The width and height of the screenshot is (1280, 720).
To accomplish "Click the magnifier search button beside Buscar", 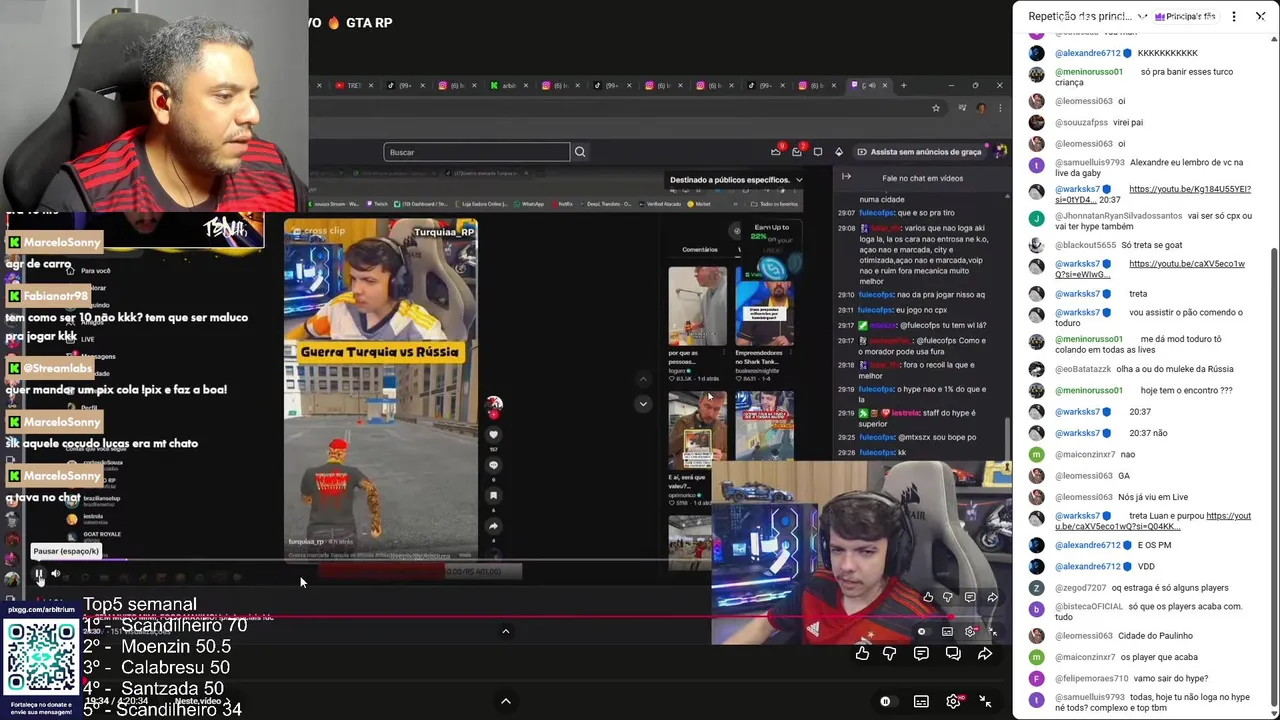I will pyautogui.click(x=580, y=152).
